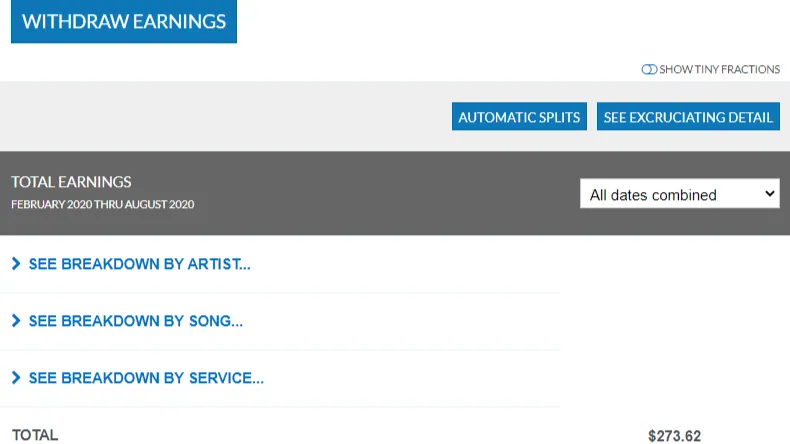Image resolution: width=790 pixels, height=444 pixels.
Task: Click the February 2020 thru August 2020 text
Action: [x=102, y=204]
